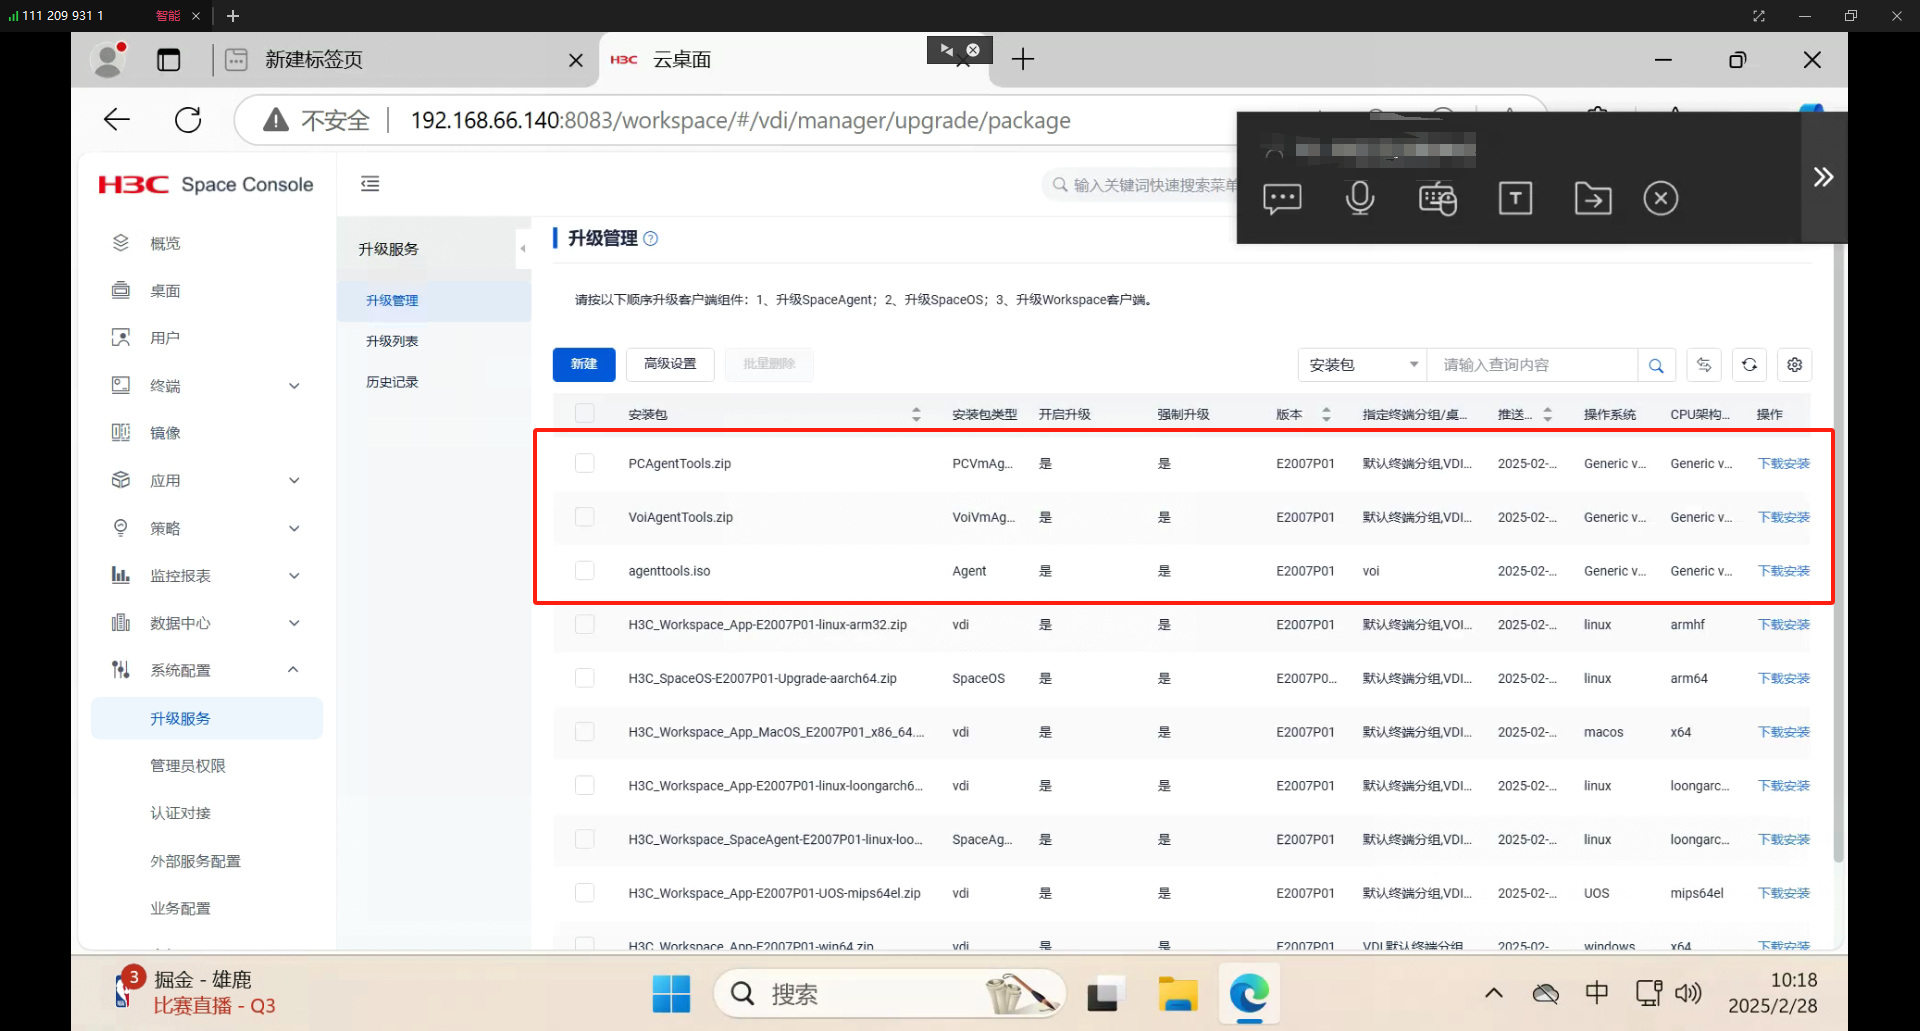Viewport: 1920px width, 1031px height.
Task: Toggle the select-all checkbox in table header
Action: click(585, 413)
